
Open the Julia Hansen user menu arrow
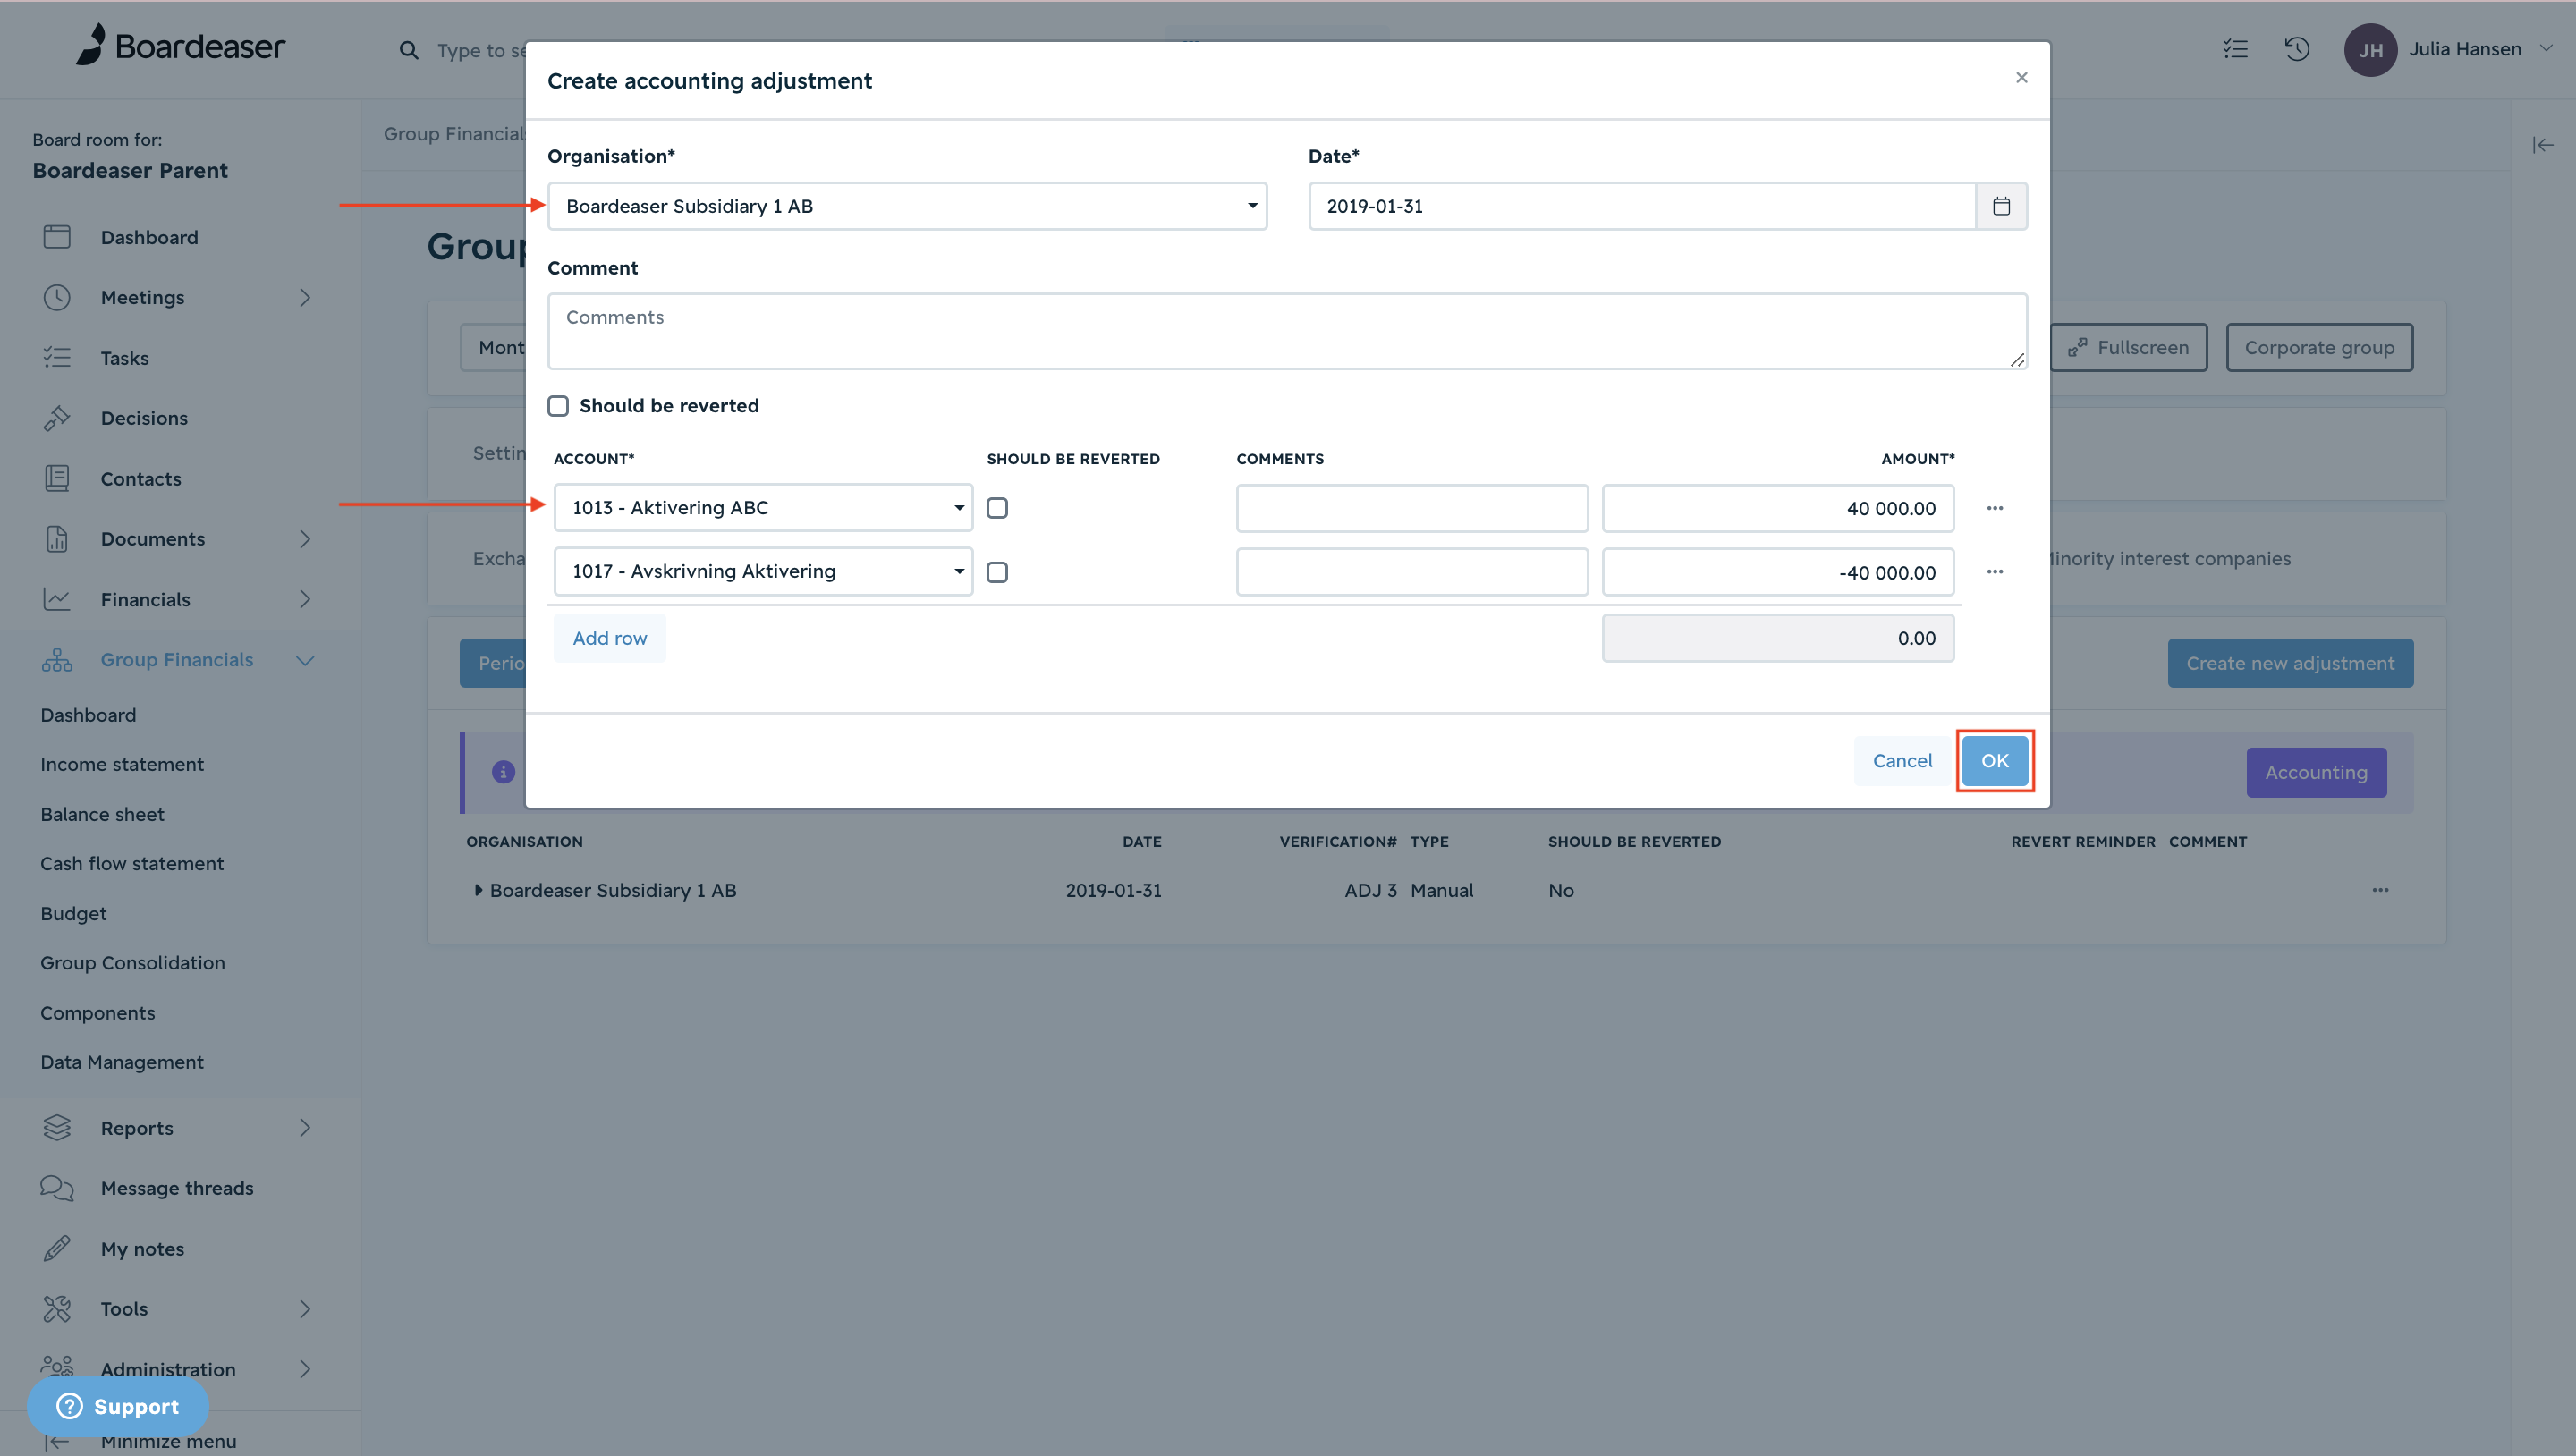pyautogui.click(x=2546, y=48)
